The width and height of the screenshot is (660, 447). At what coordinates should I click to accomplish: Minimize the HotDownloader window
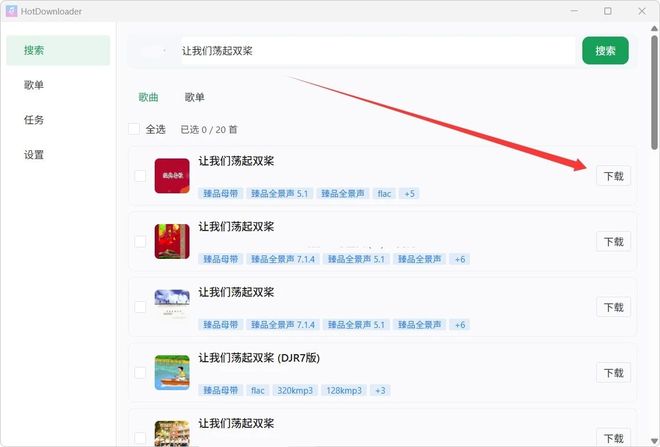point(574,11)
